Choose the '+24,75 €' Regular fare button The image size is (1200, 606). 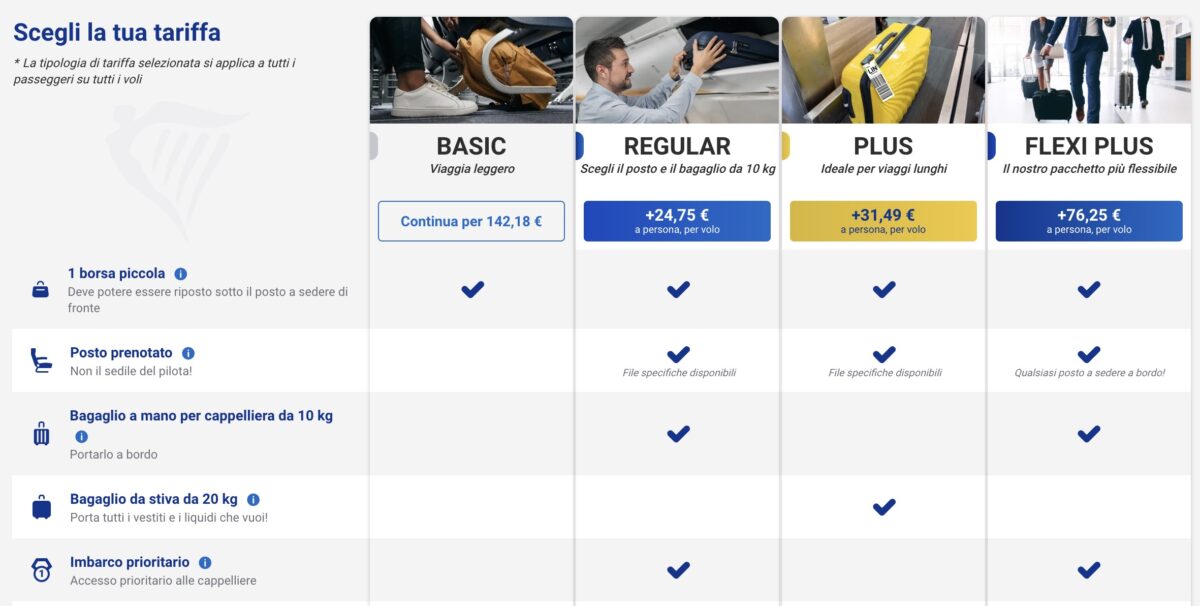(677, 220)
